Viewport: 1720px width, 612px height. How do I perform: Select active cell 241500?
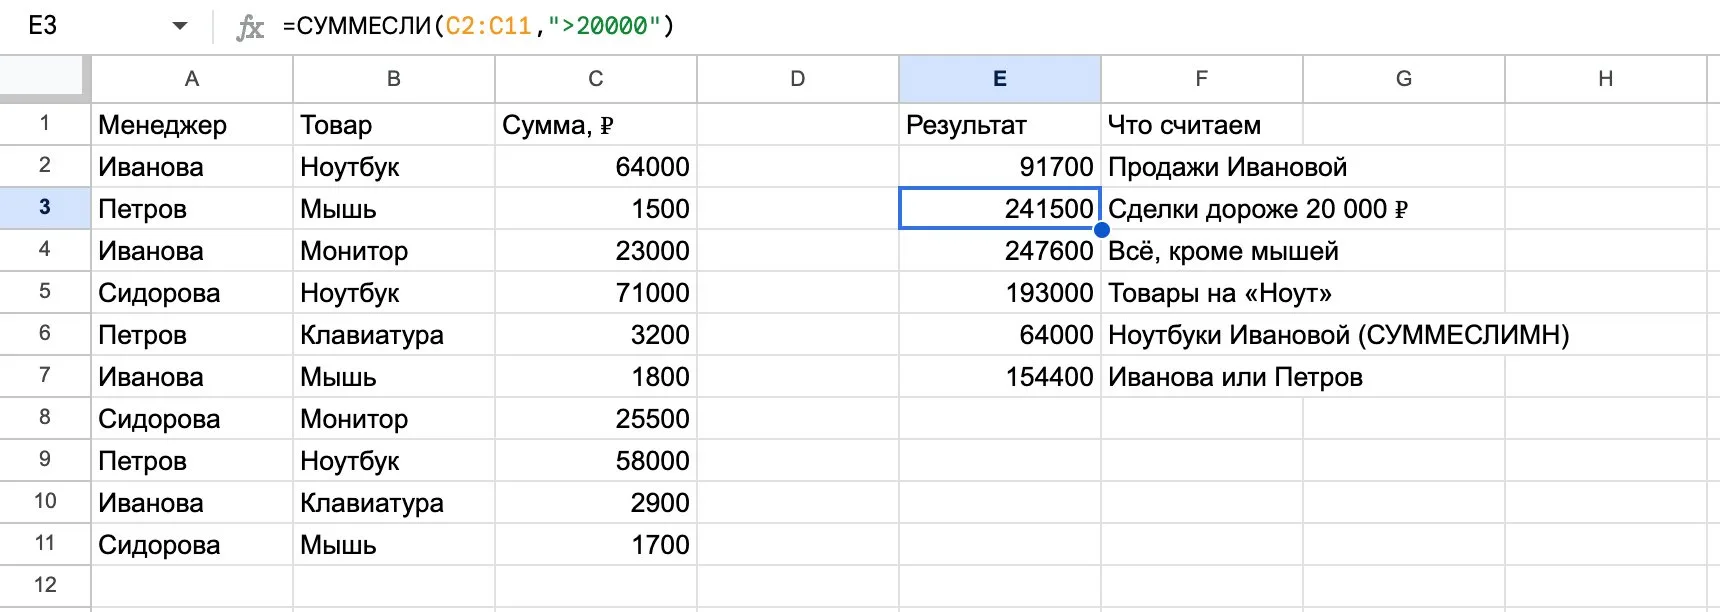(1000, 209)
